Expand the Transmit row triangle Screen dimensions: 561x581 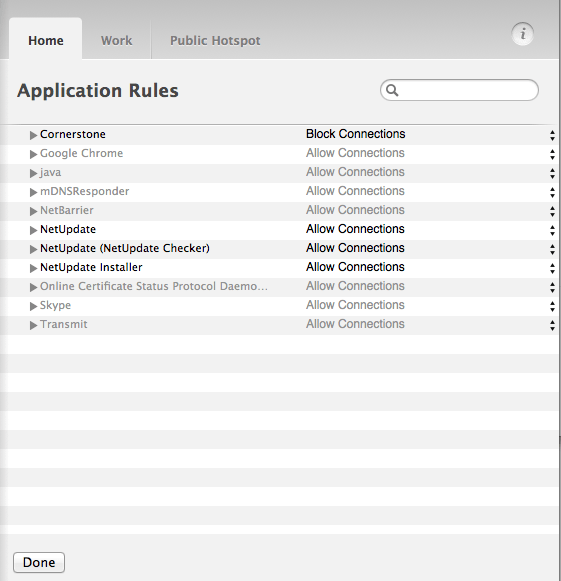pyautogui.click(x=33, y=325)
